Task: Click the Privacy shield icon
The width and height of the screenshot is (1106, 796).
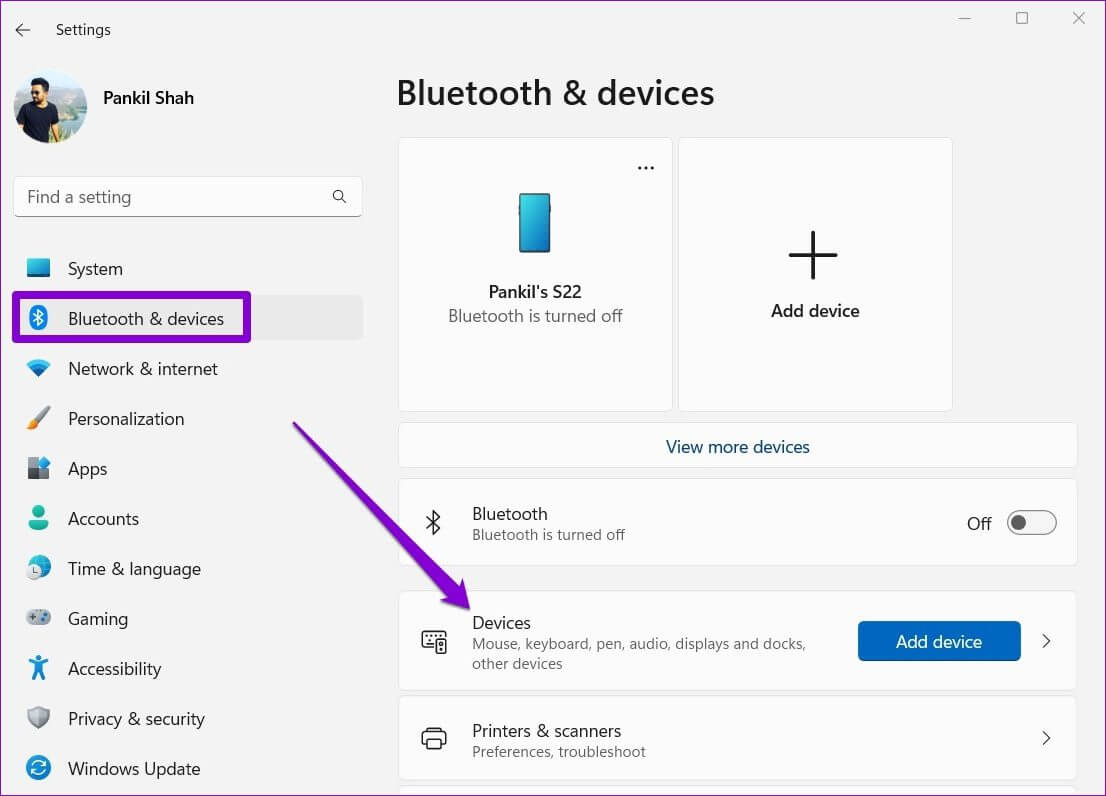Action: pos(38,718)
